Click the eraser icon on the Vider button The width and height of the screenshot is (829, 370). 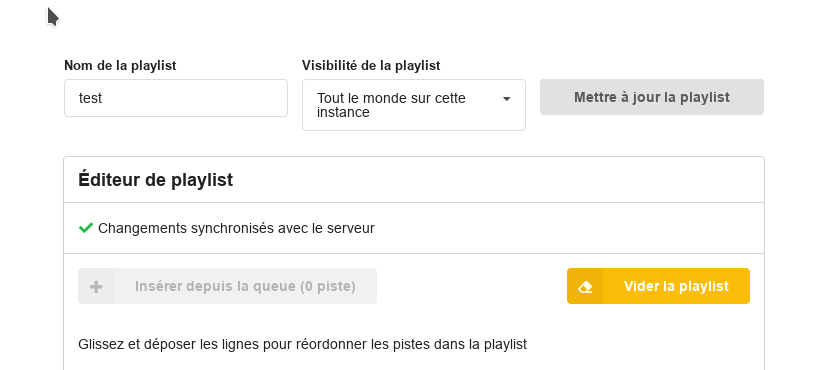585,286
